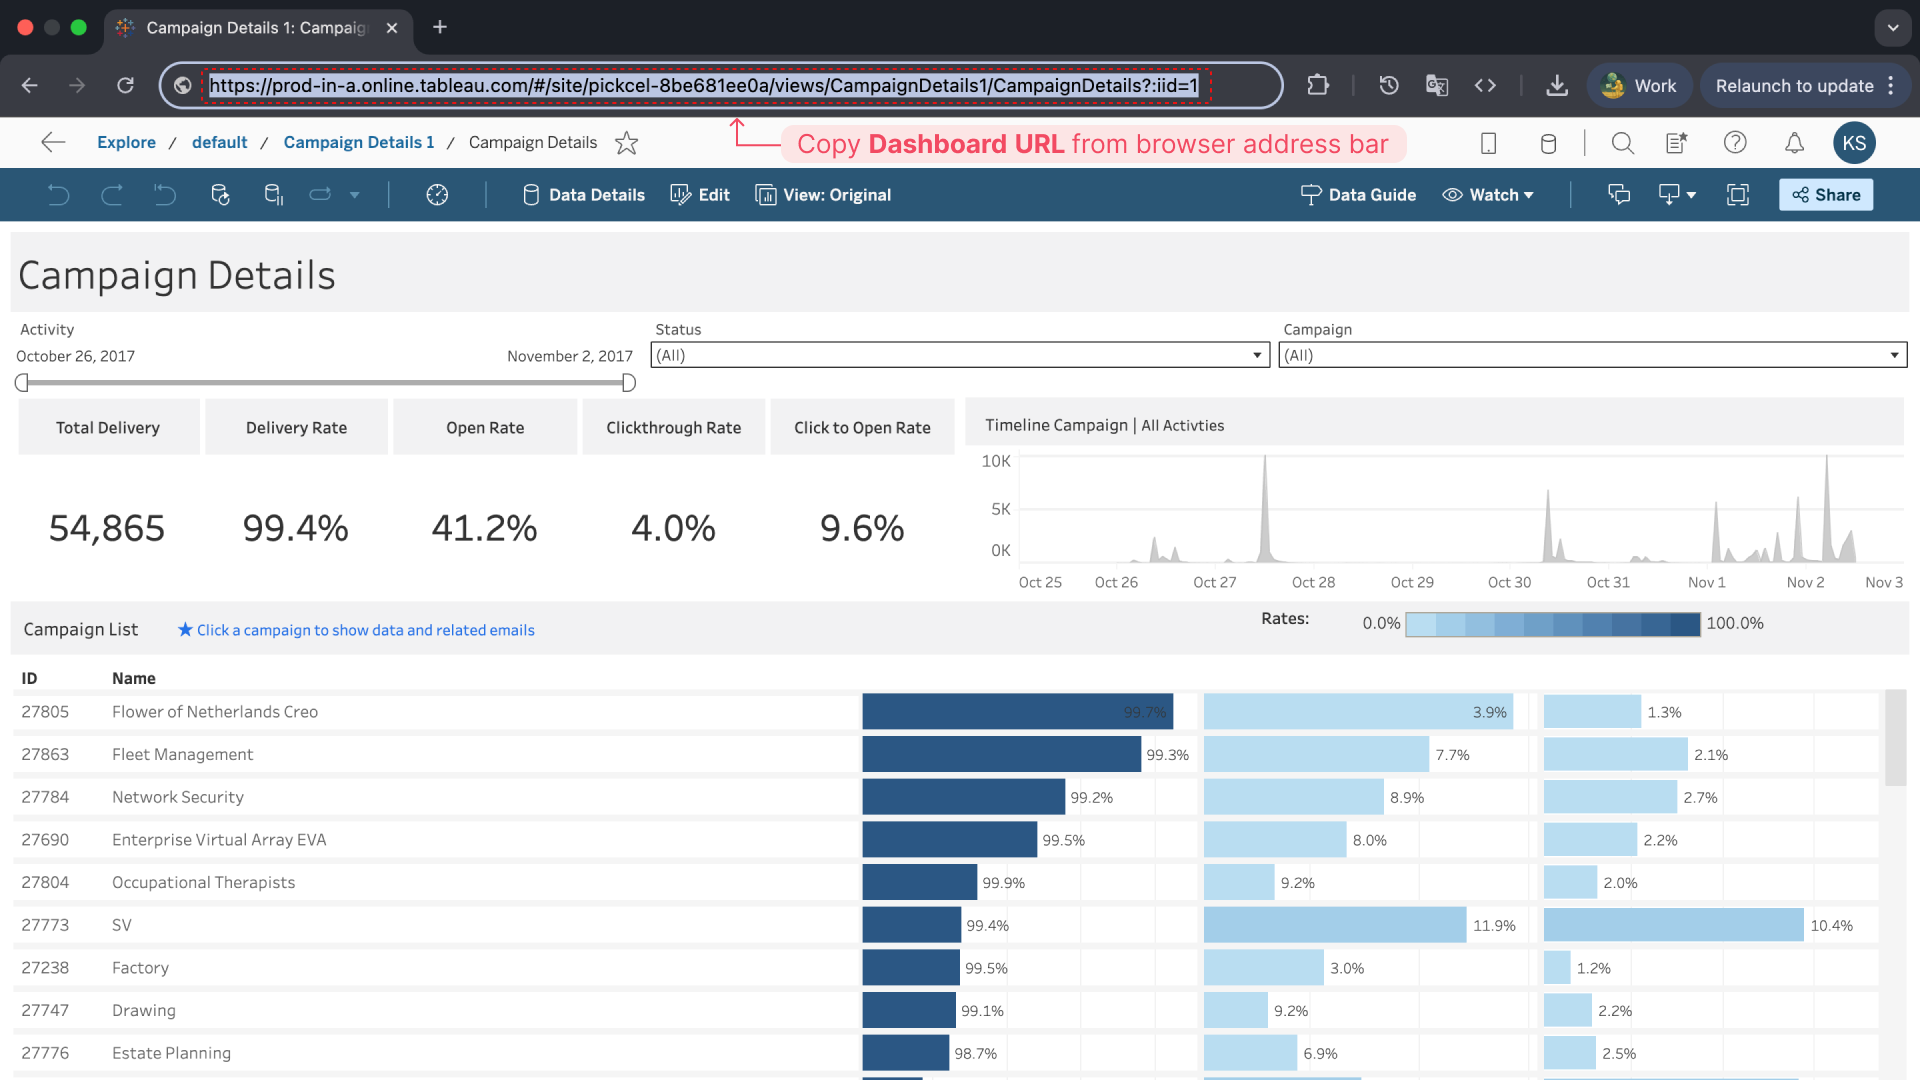Screen dimensions: 1920x1080
Task: Open the Data Guide pane
Action: (x=1358, y=195)
